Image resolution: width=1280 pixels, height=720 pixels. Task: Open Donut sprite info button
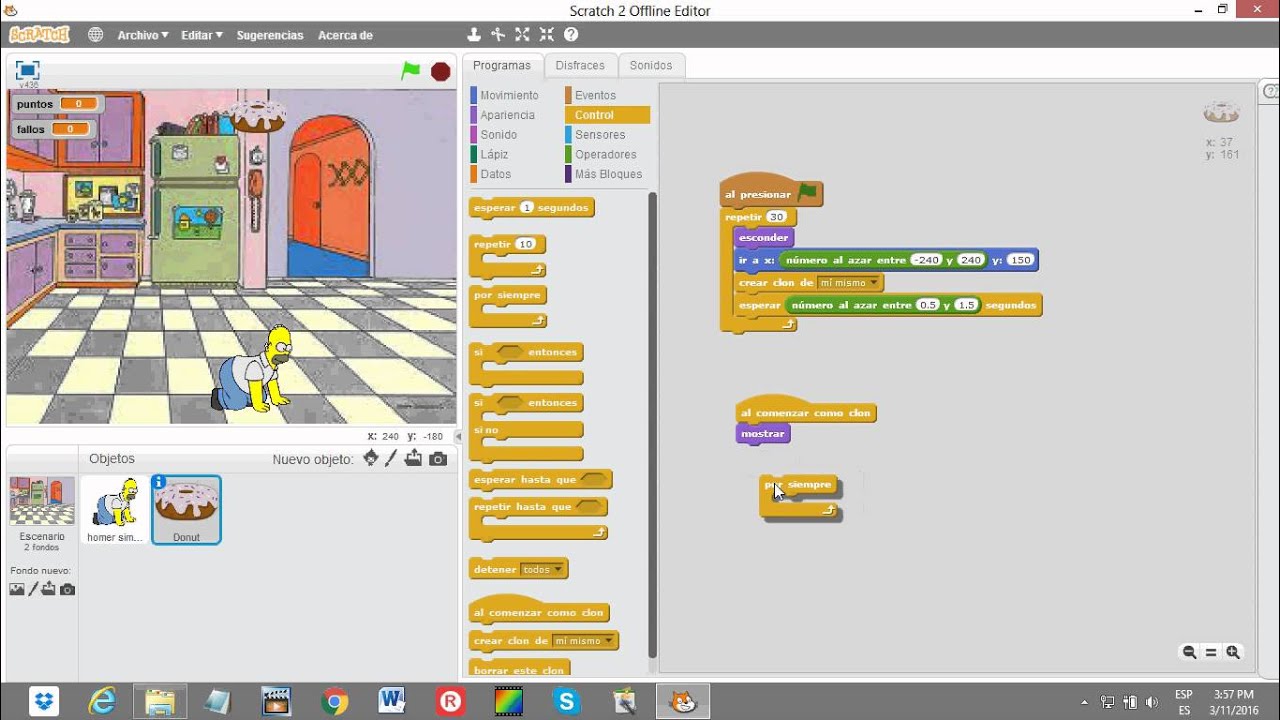pos(159,482)
